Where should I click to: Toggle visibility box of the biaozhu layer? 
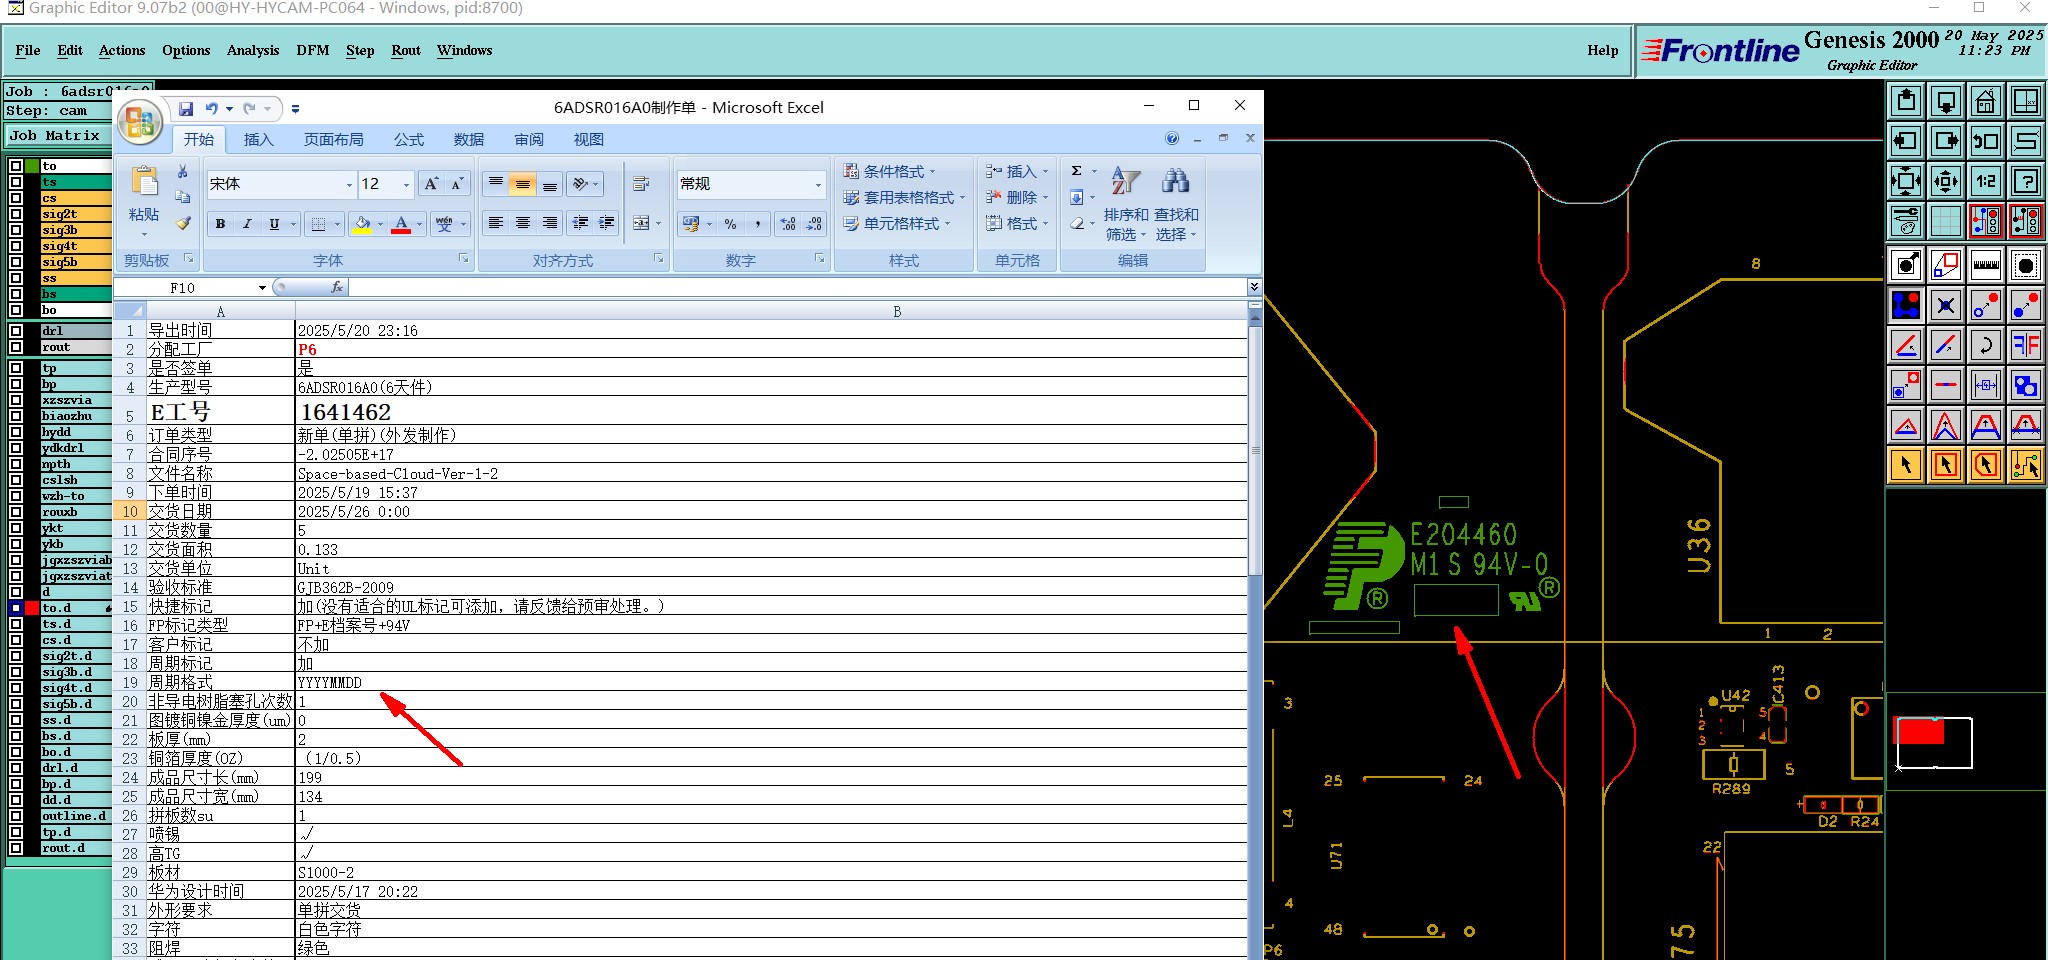[16, 416]
